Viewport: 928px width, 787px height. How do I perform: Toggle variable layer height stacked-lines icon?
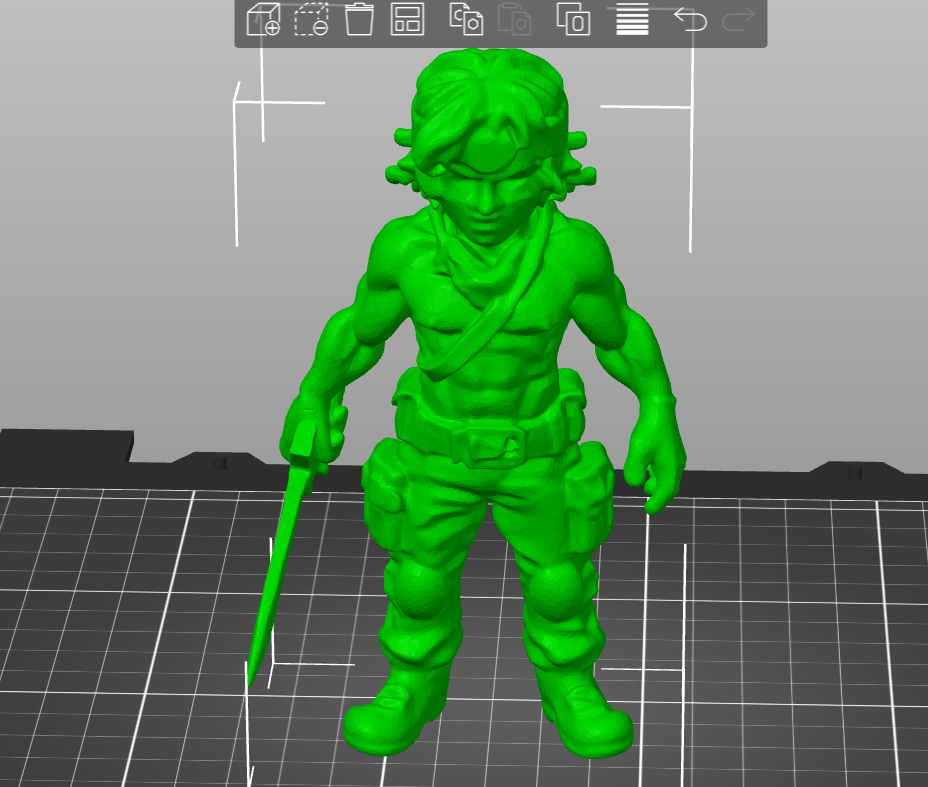coord(632,20)
